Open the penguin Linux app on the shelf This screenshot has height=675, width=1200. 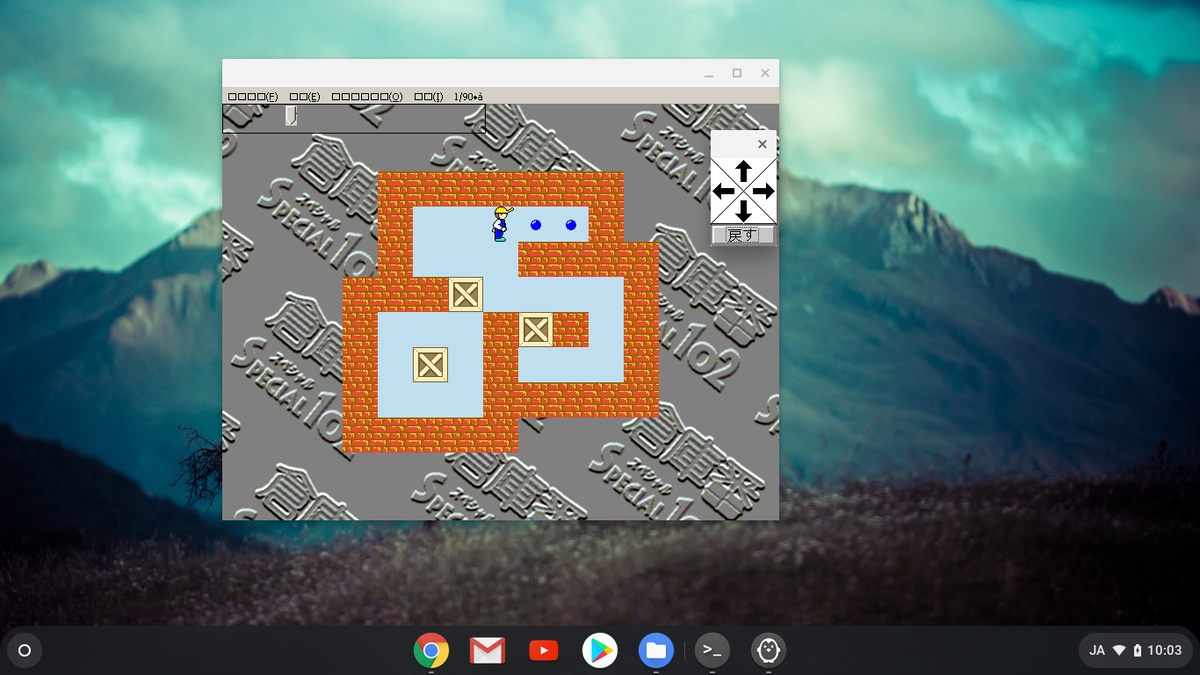pos(768,651)
